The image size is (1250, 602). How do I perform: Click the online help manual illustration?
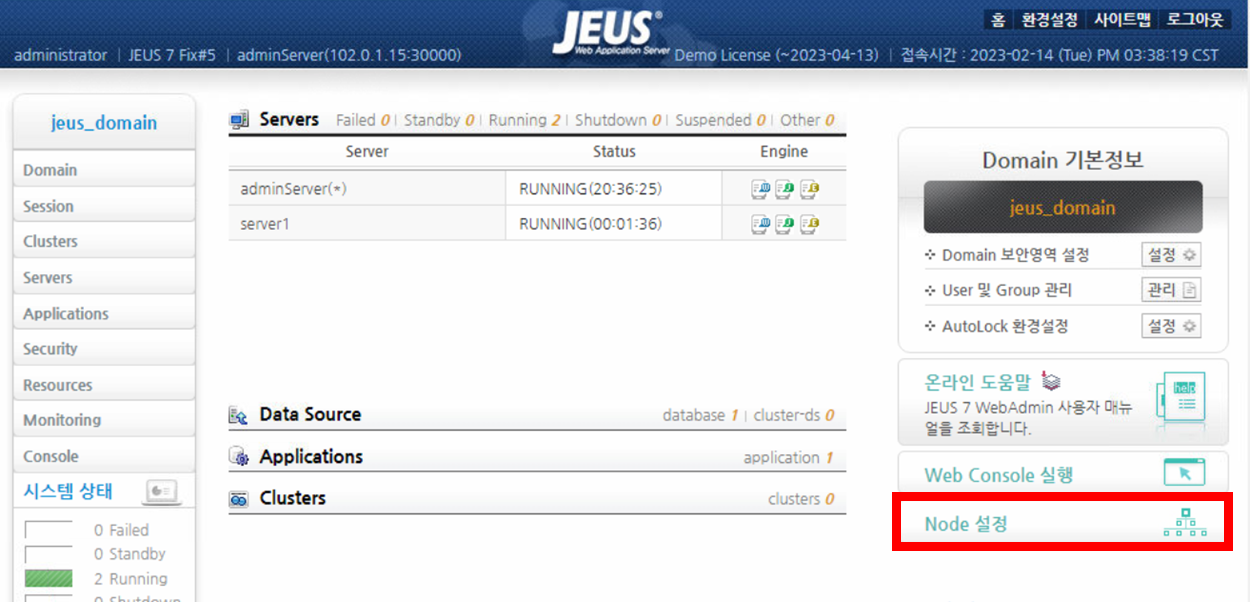(x=1180, y=397)
